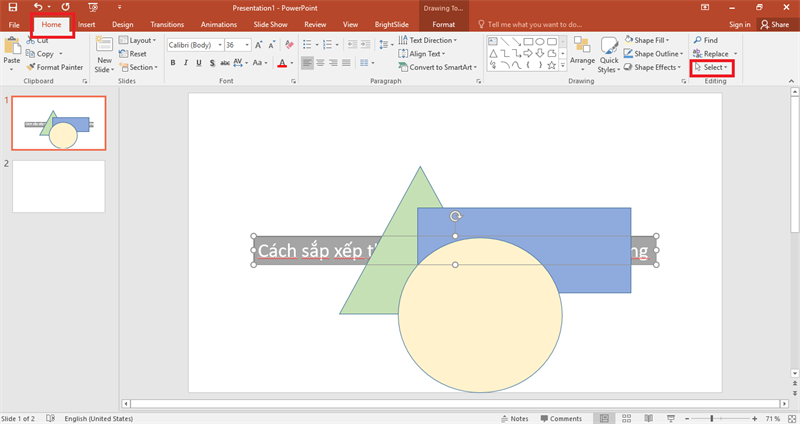Open the Layout dropdown
The width and height of the screenshot is (800, 424).
tap(137, 40)
